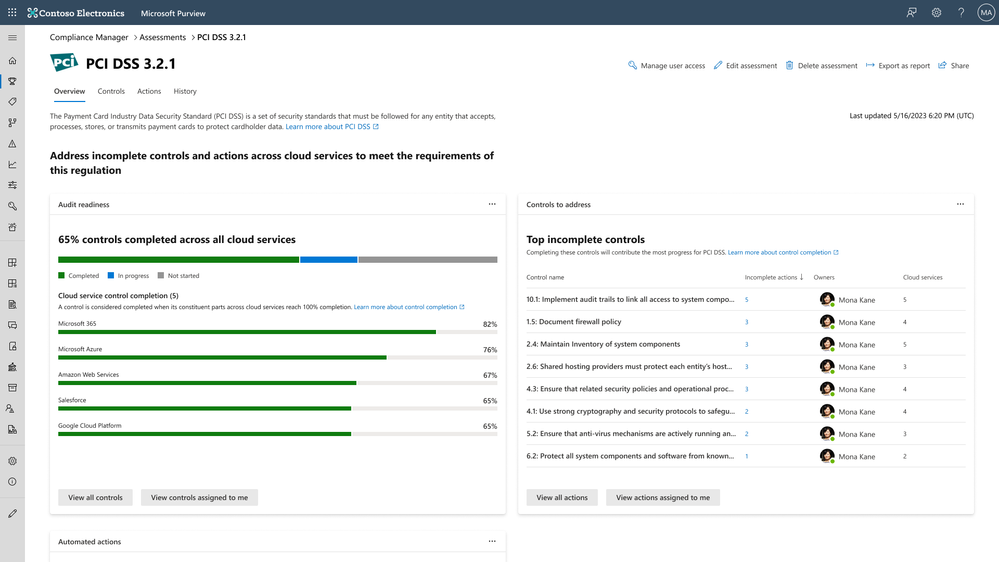Click View all actions button
Image resolution: width=999 pixels, height=562 pixels.
pos(562,497)
